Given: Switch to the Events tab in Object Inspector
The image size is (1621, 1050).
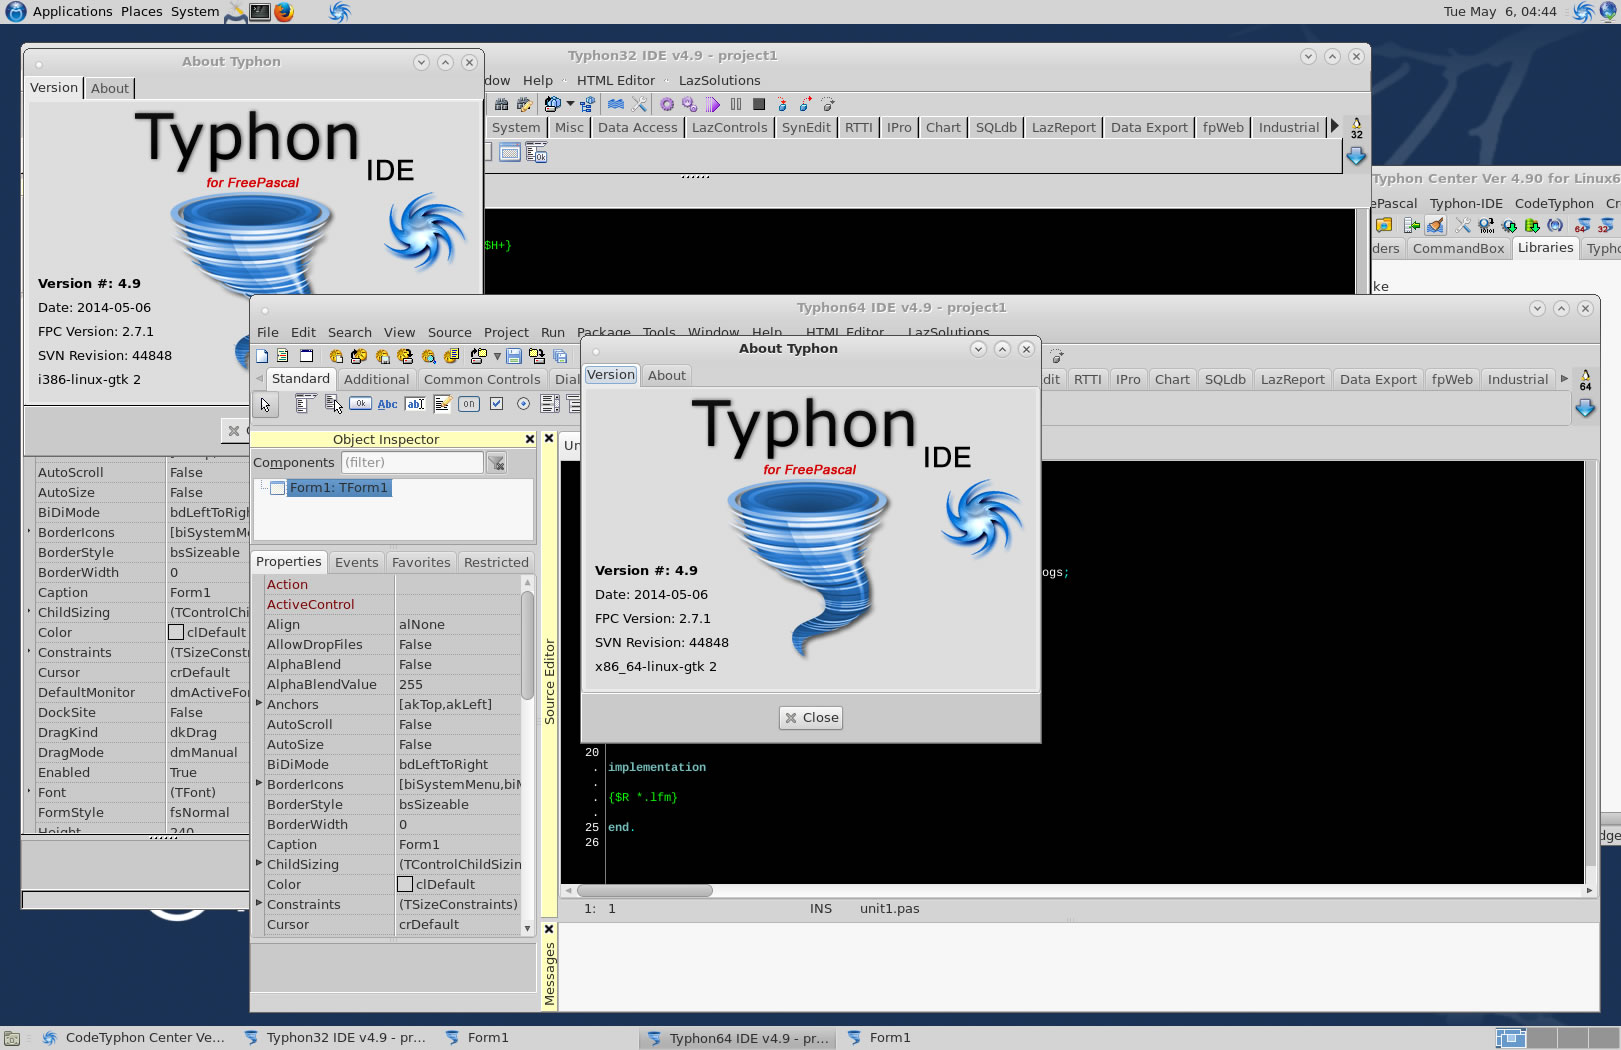Looking at the screenshot, I should (356, 562).
